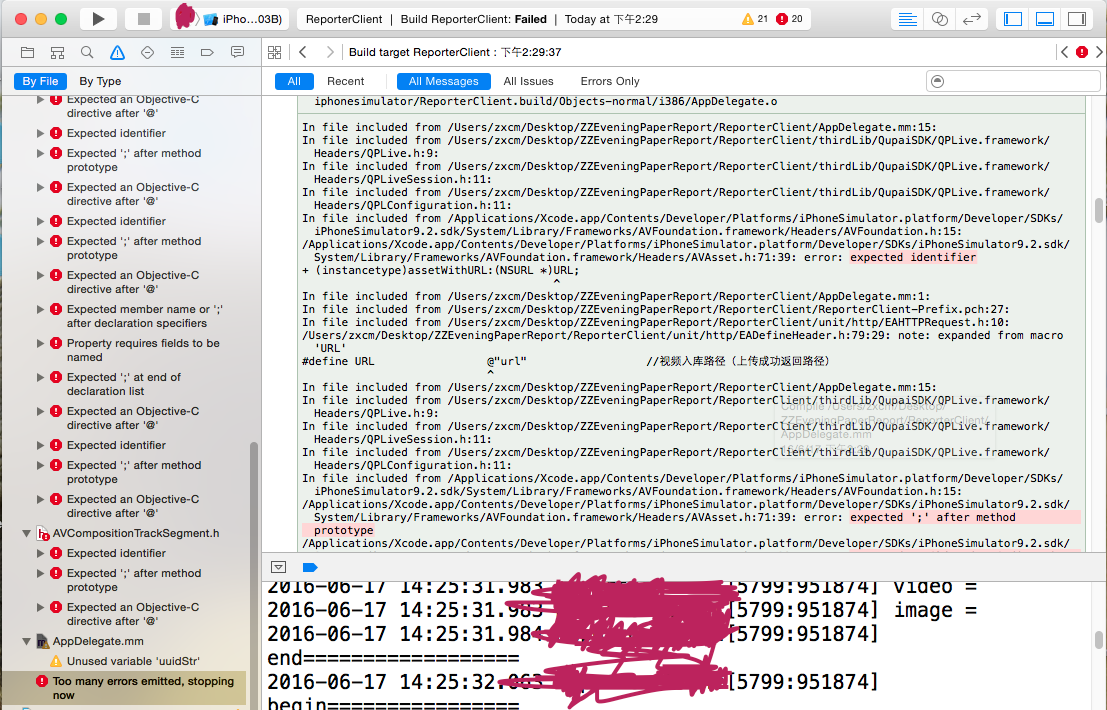Click the console output scrollbar
The image size is (1107, 710).
(1099, 640)
